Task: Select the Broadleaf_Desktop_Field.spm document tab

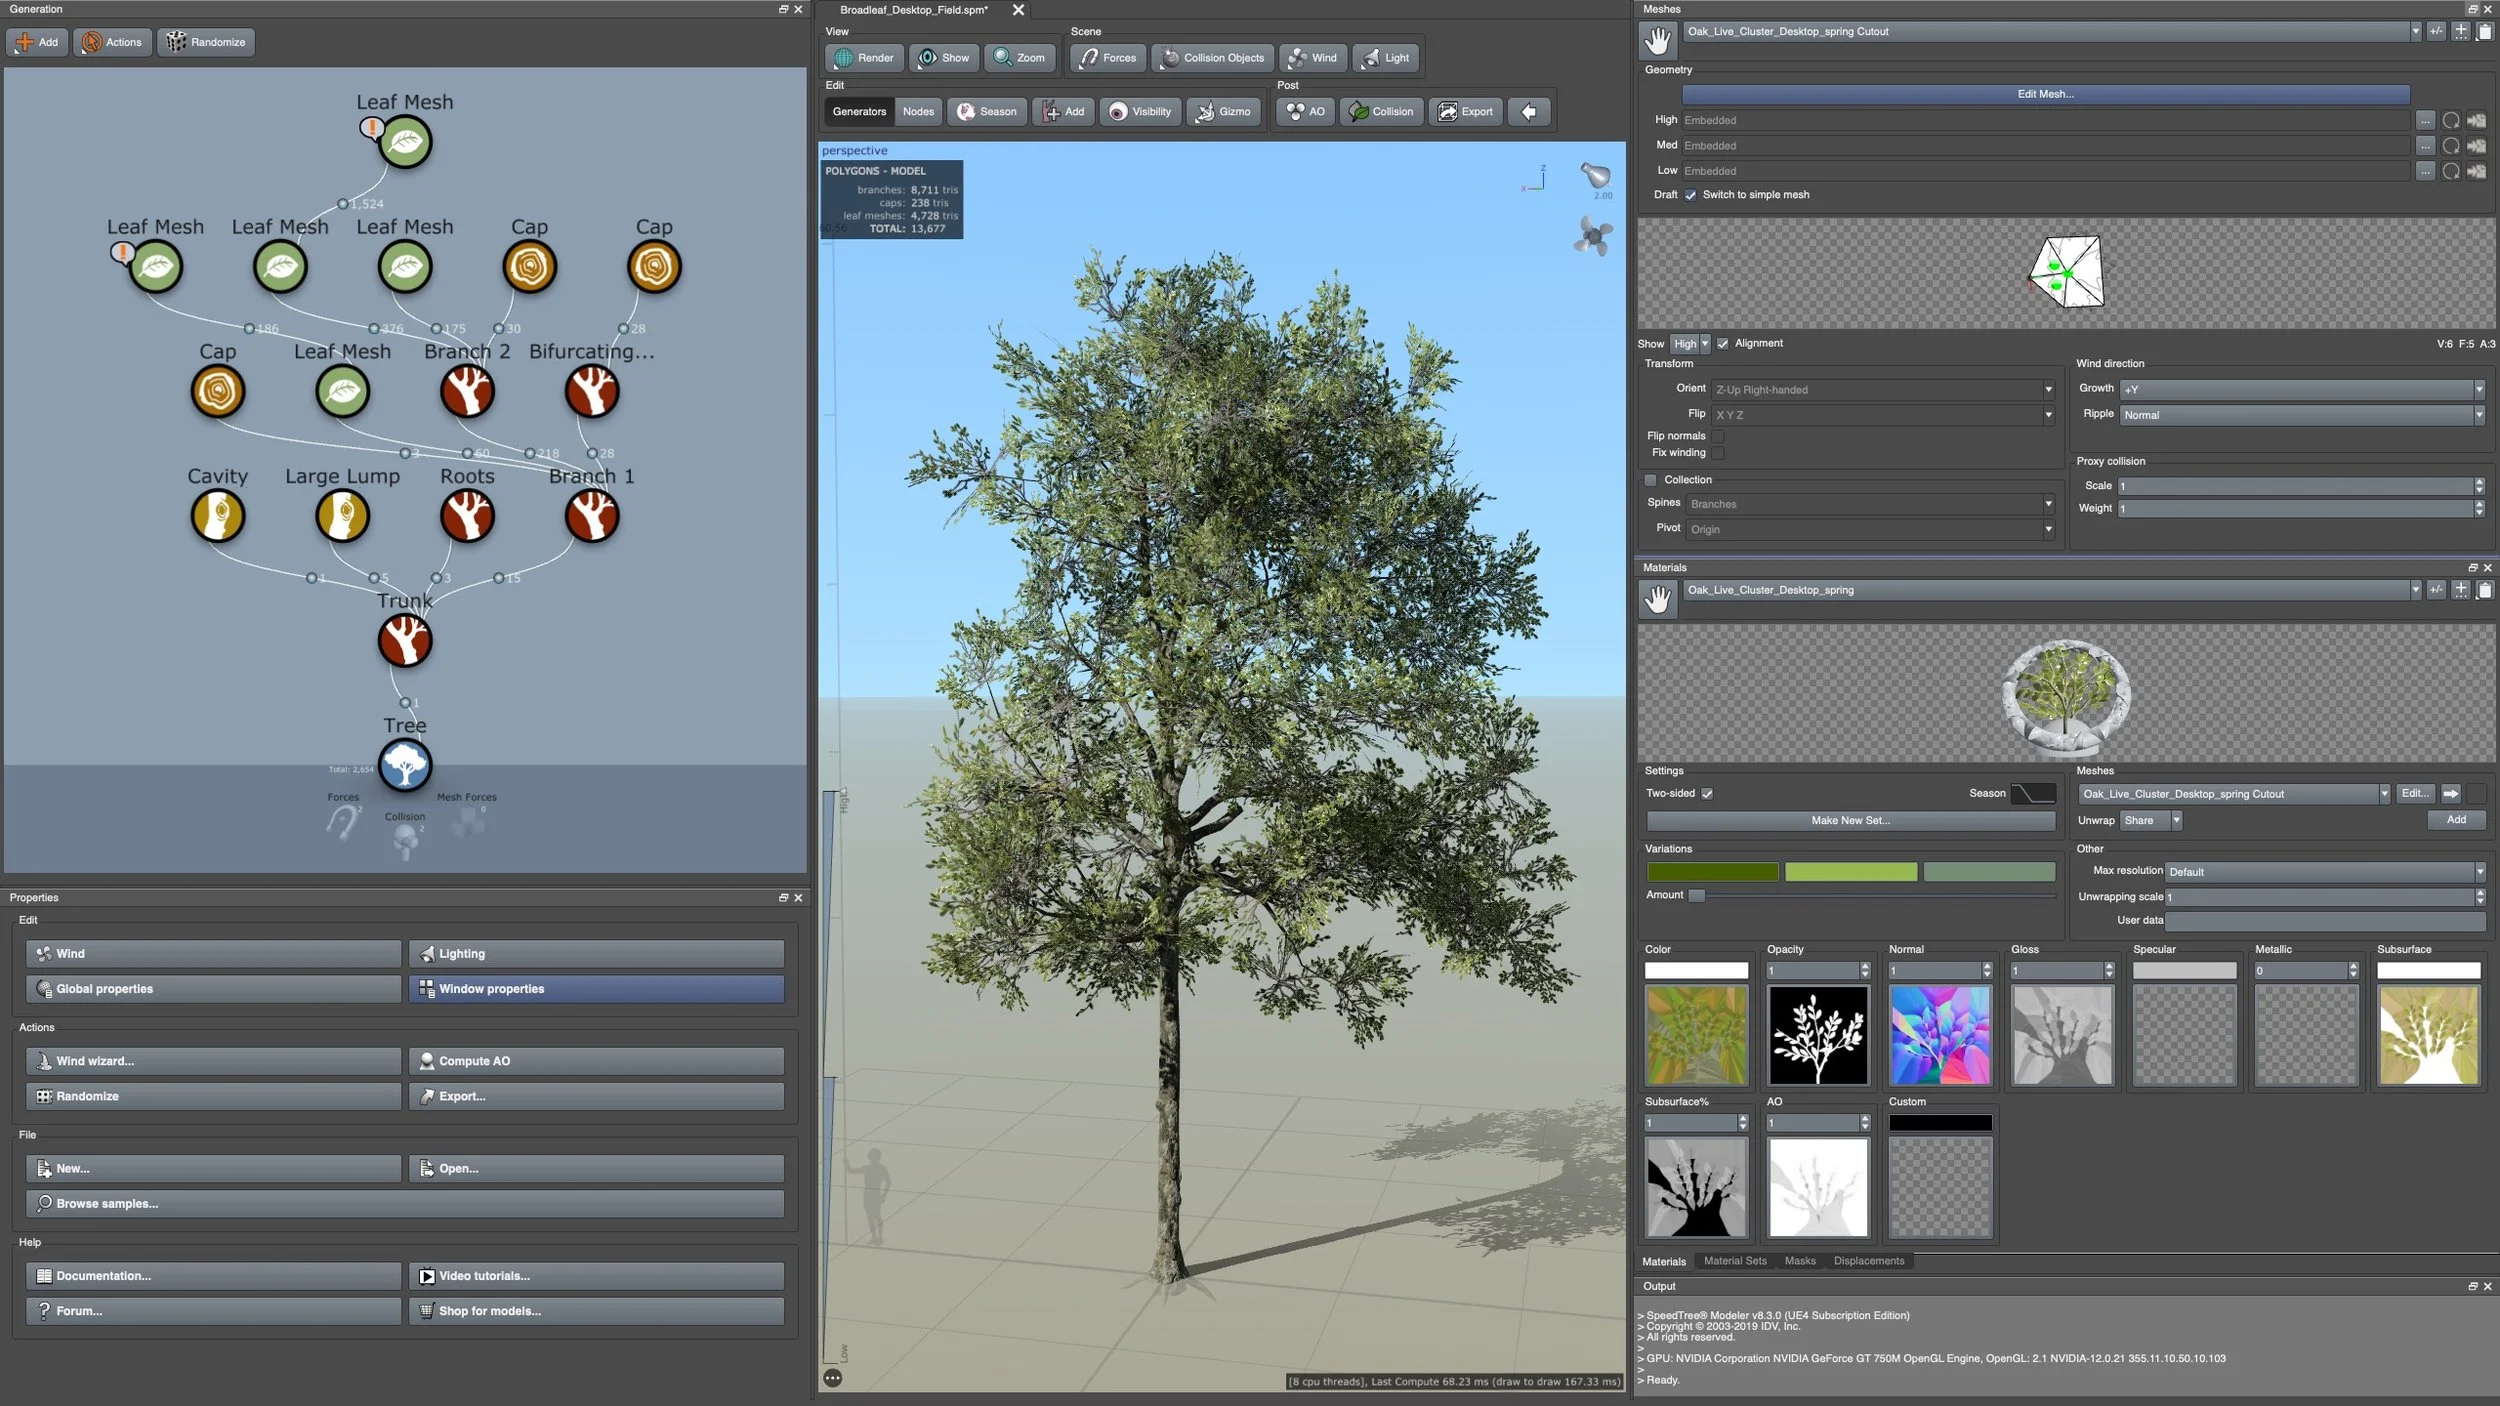Action: (x=914, y=10)
